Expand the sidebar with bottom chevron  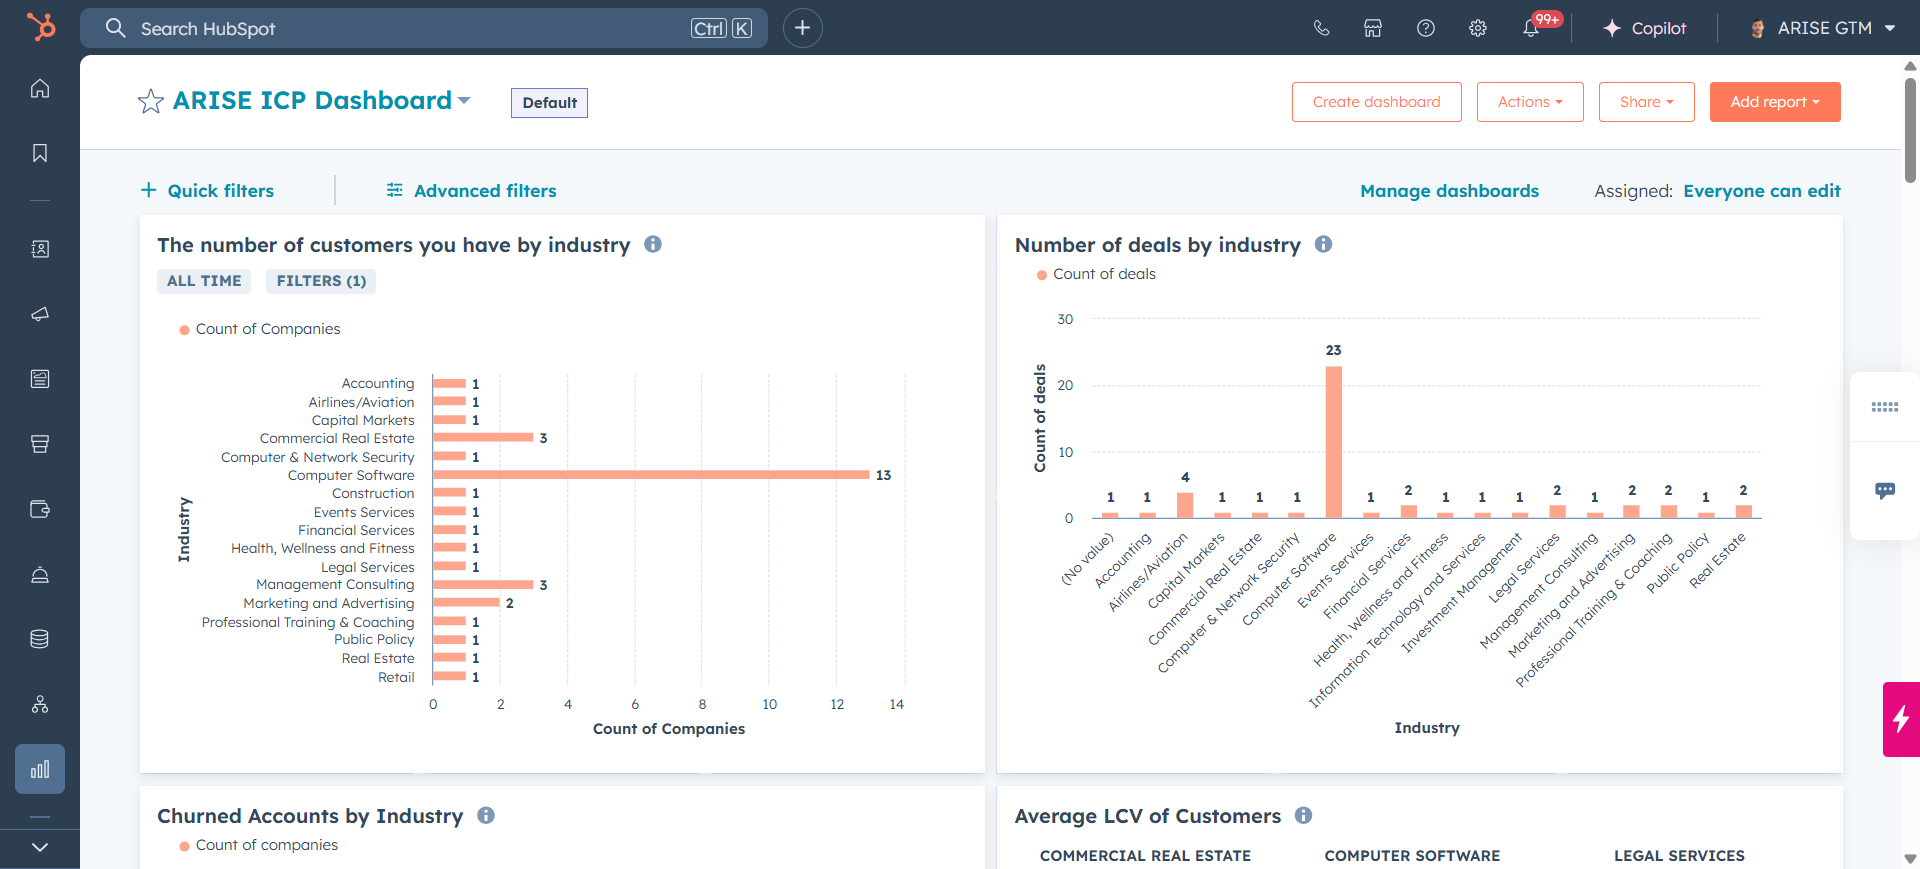coord(40,847)
